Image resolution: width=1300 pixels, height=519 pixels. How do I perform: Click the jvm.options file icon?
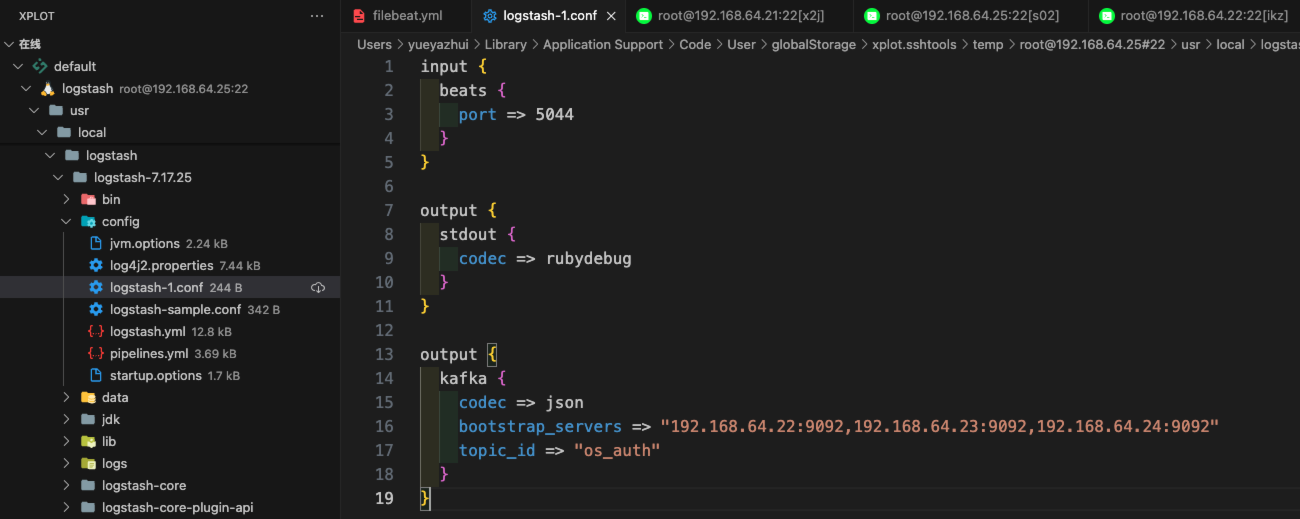(x=96, y=244)
